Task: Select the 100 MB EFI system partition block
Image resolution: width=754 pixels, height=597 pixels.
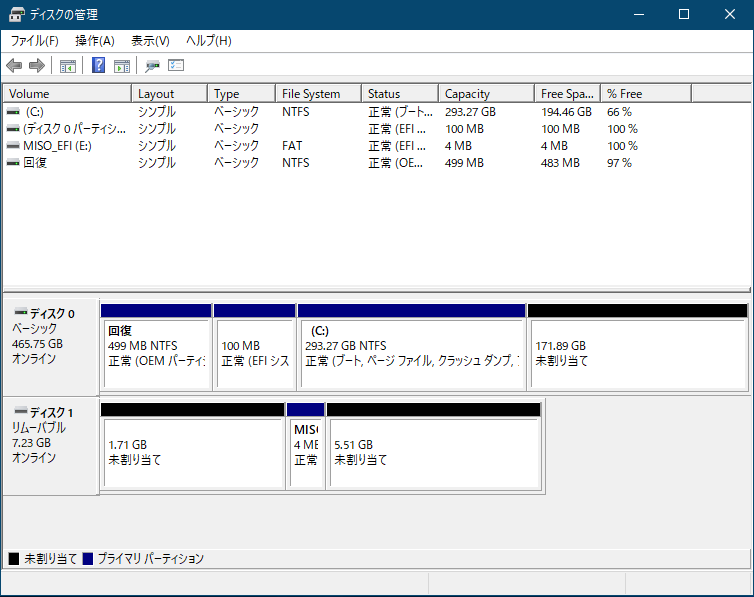Action: pos(255,347)
